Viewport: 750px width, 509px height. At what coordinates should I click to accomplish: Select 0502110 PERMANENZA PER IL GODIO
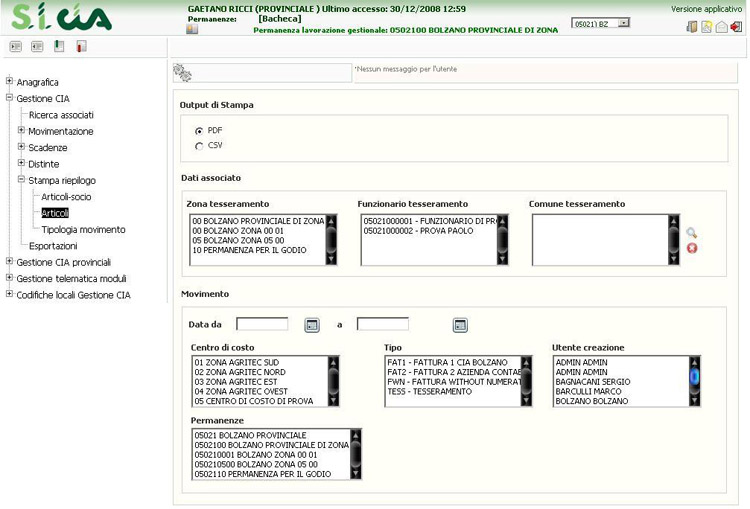pos(263,474)
